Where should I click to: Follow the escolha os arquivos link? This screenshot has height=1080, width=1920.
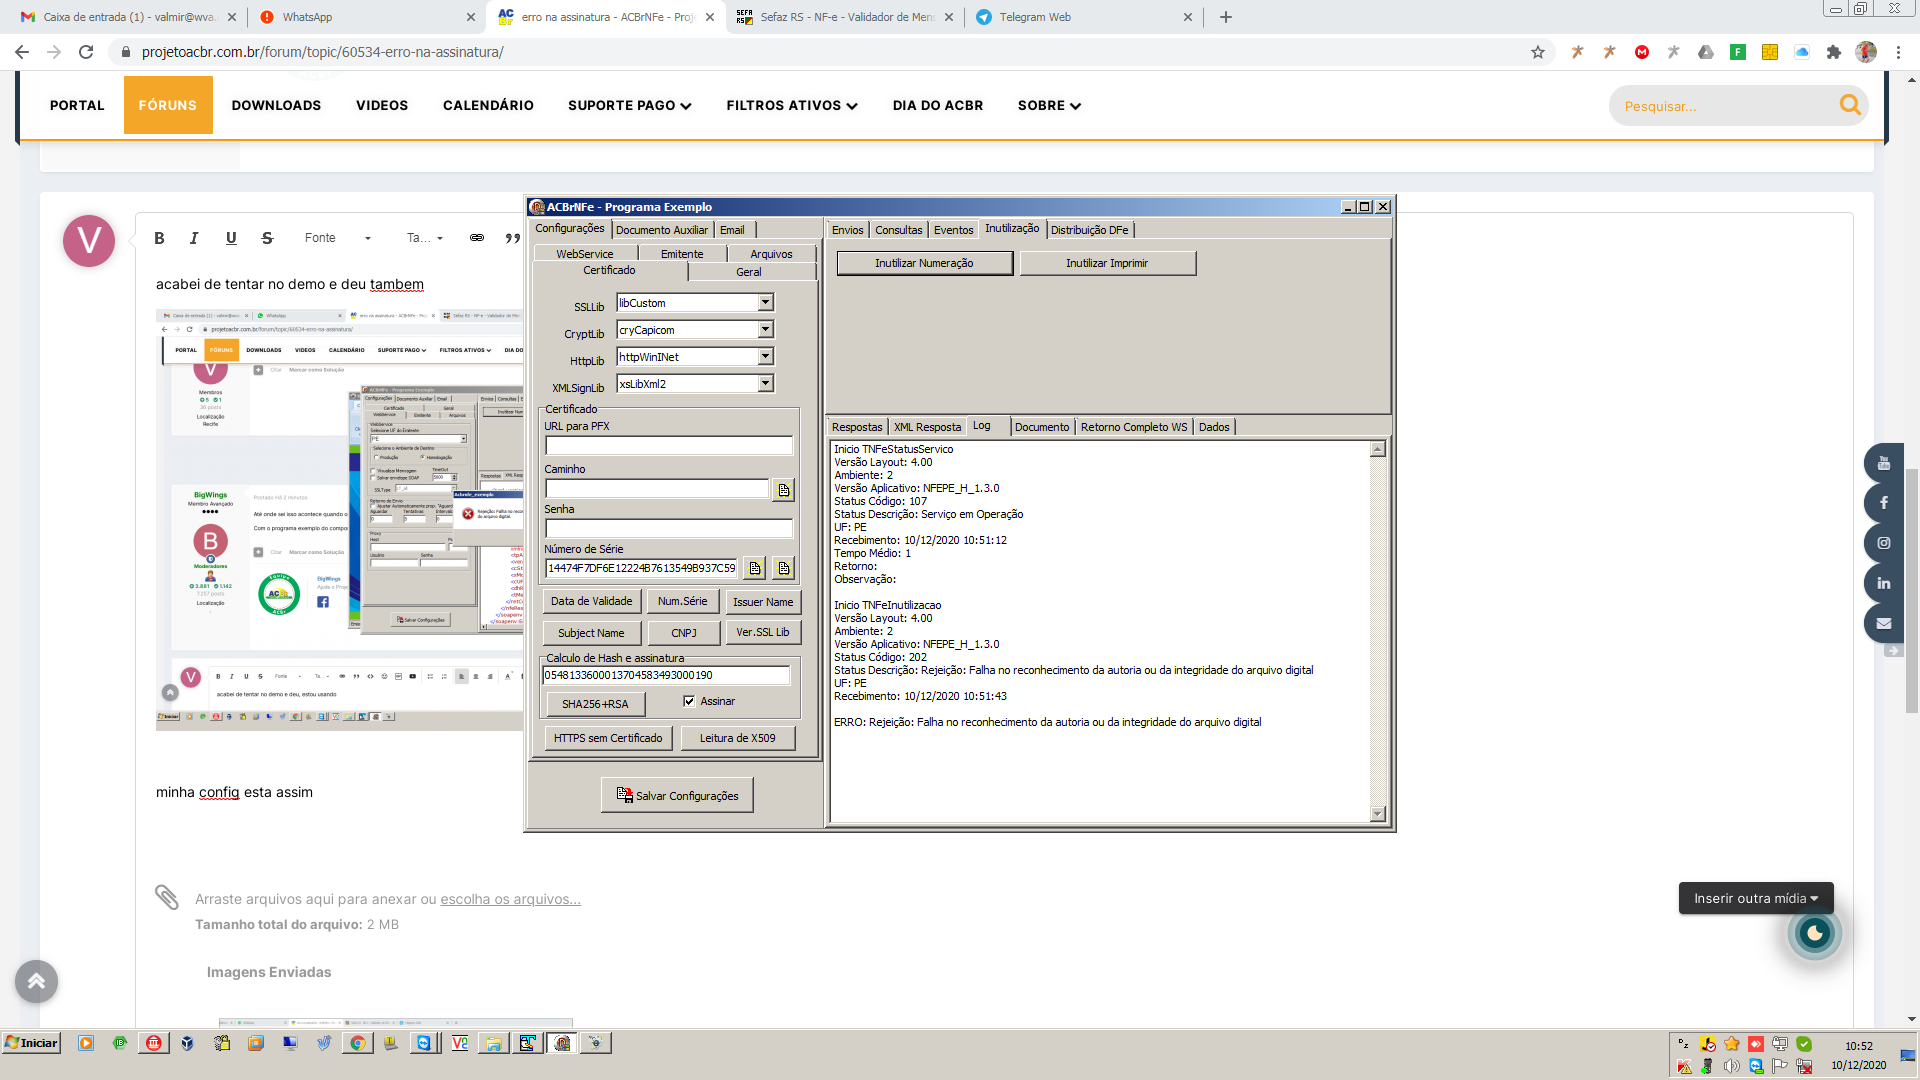[x=510, y=899]
